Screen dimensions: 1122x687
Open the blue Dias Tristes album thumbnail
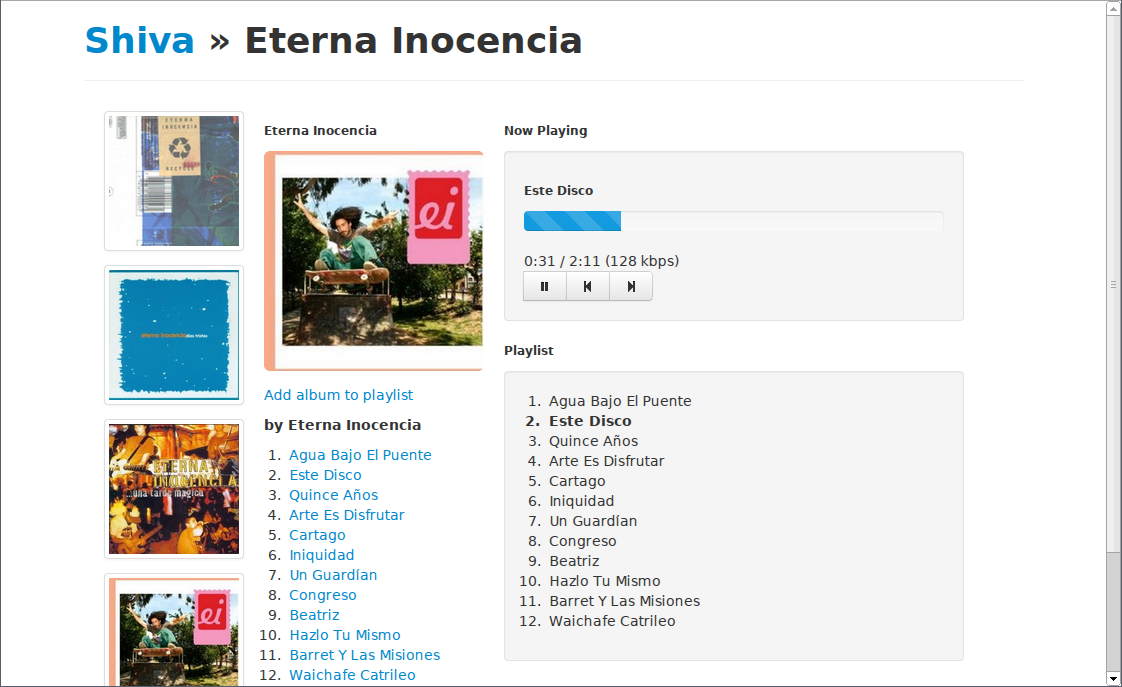point(174,335)
